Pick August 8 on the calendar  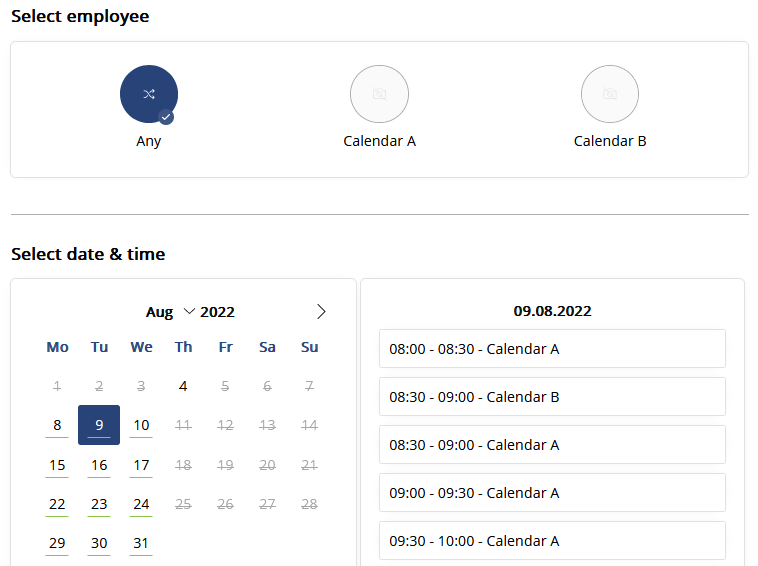click(57, 425)
